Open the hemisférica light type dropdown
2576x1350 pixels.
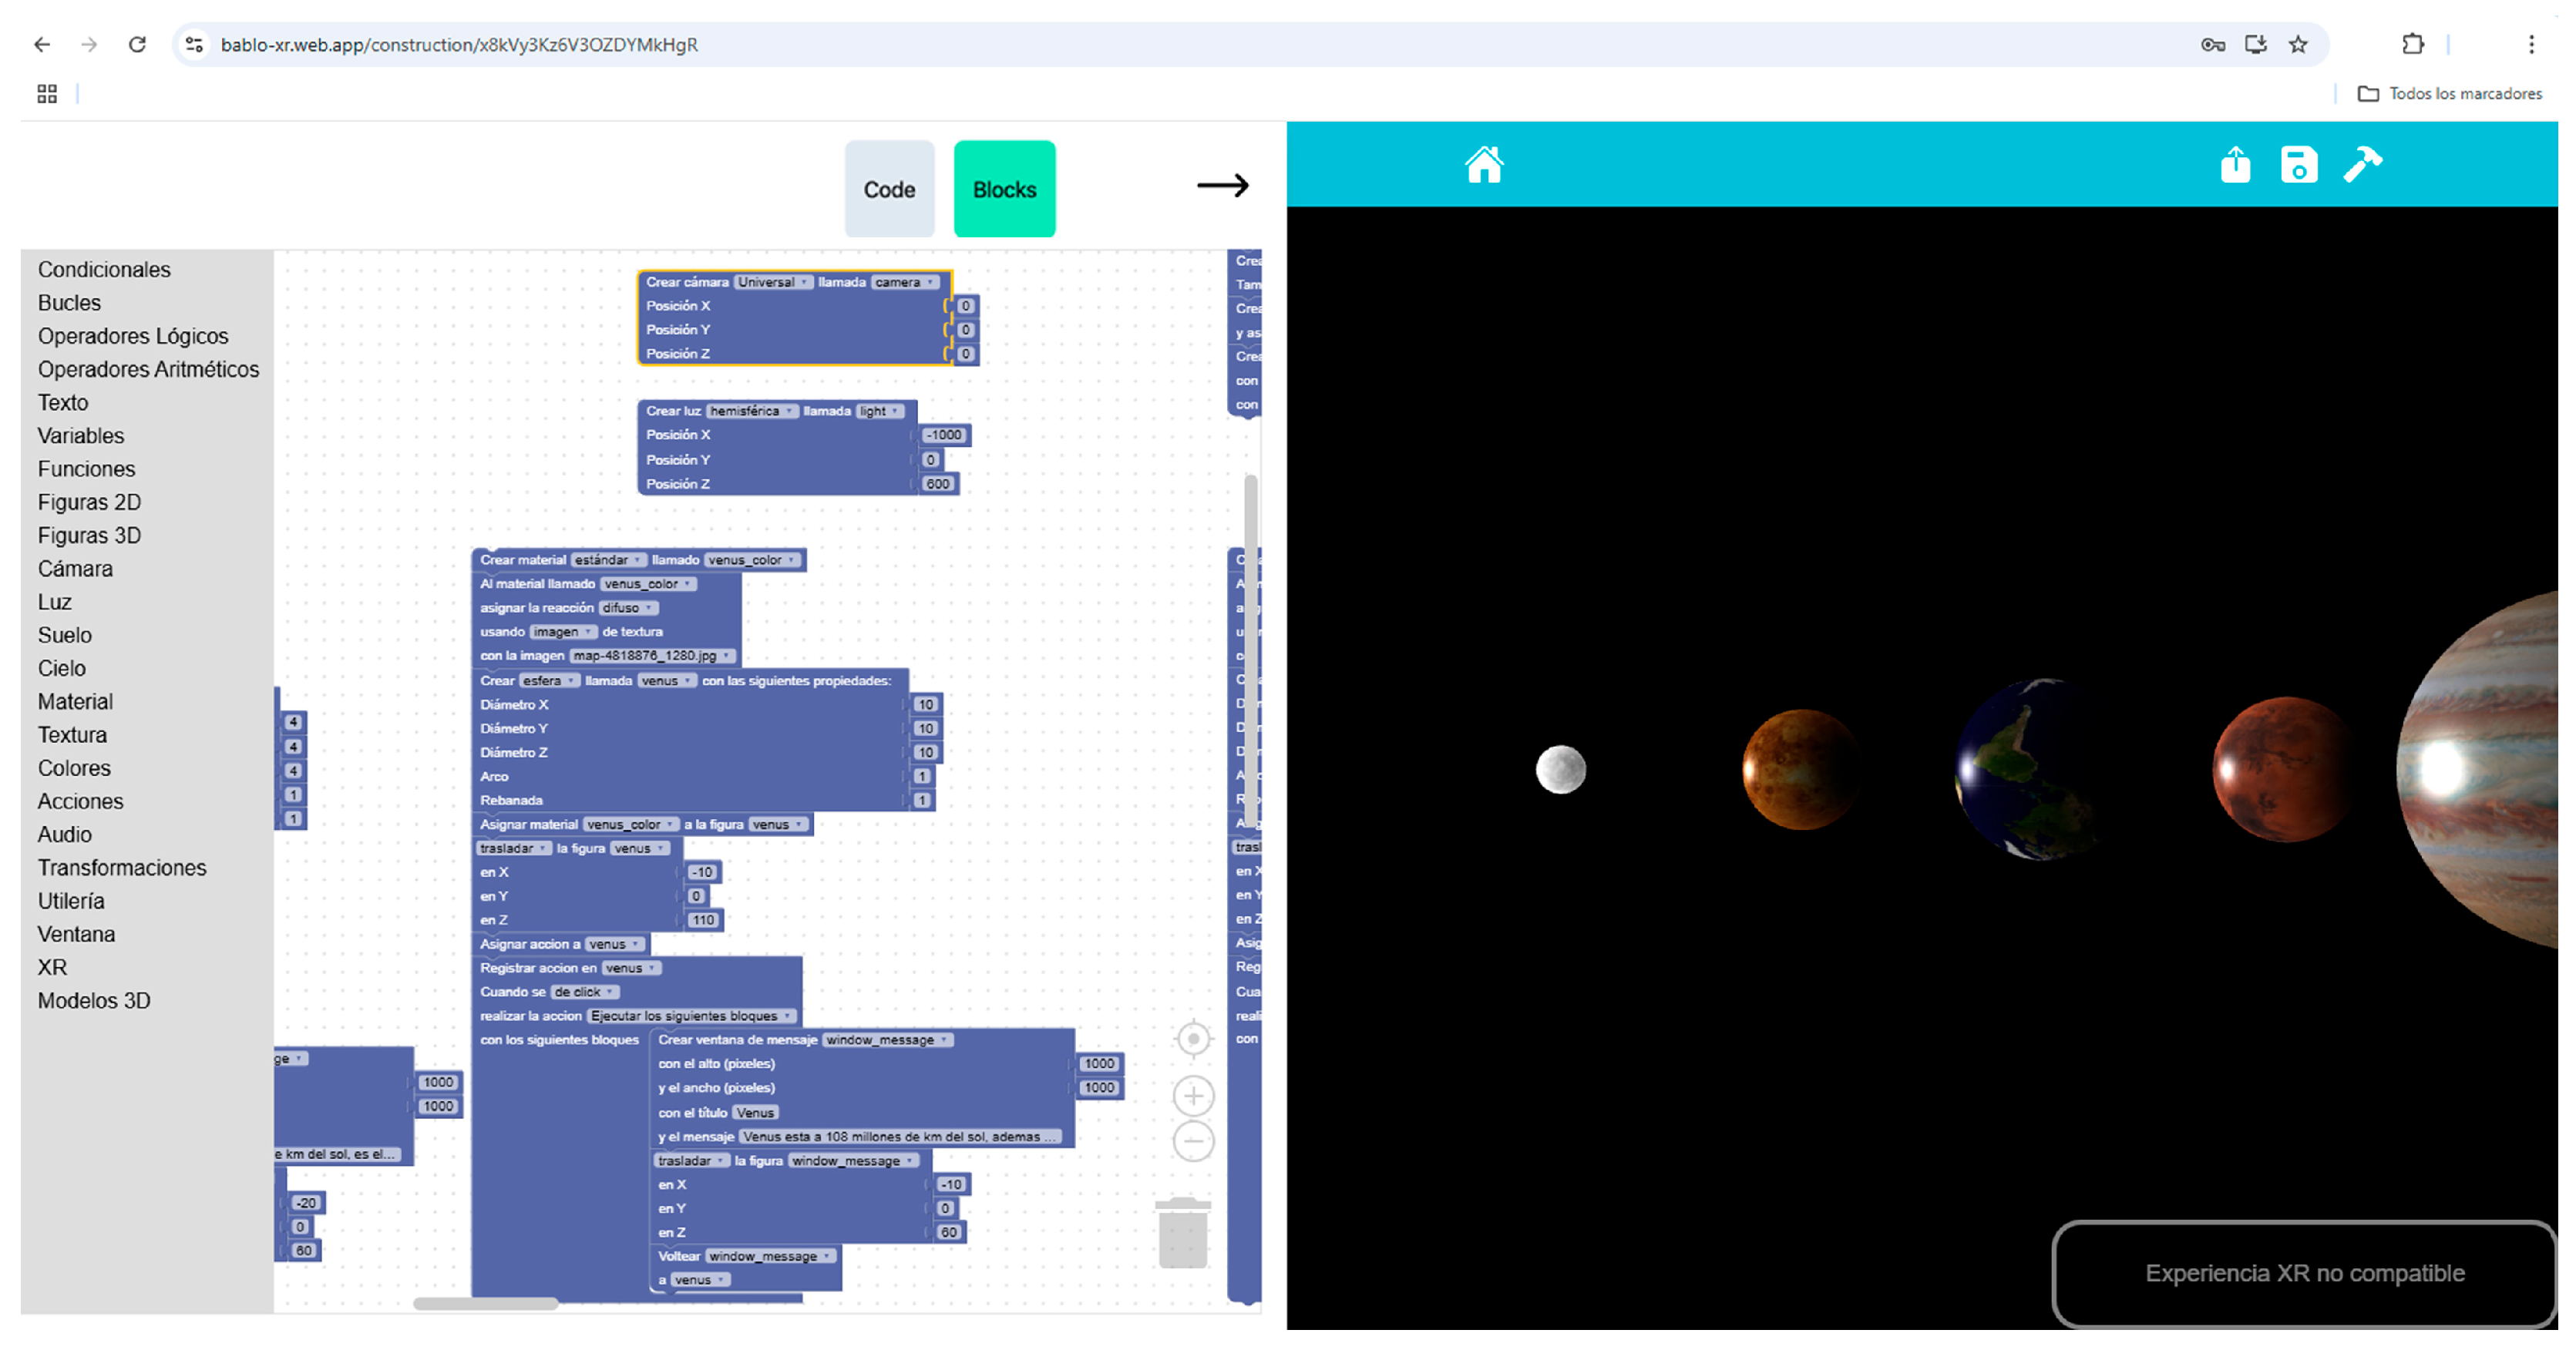coord(751,411)
